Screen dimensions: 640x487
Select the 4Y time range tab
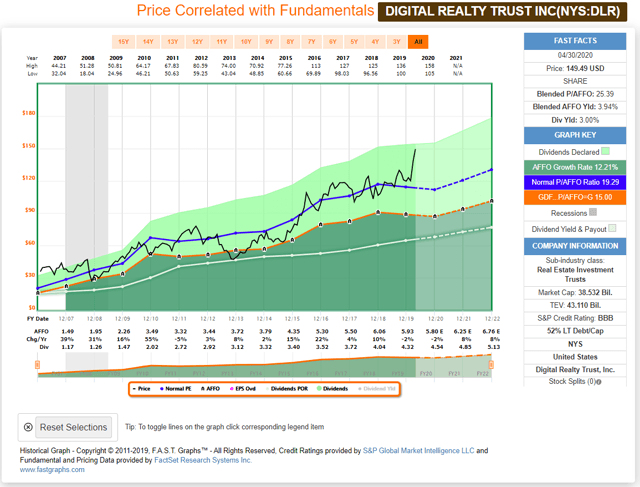[375, 42]
